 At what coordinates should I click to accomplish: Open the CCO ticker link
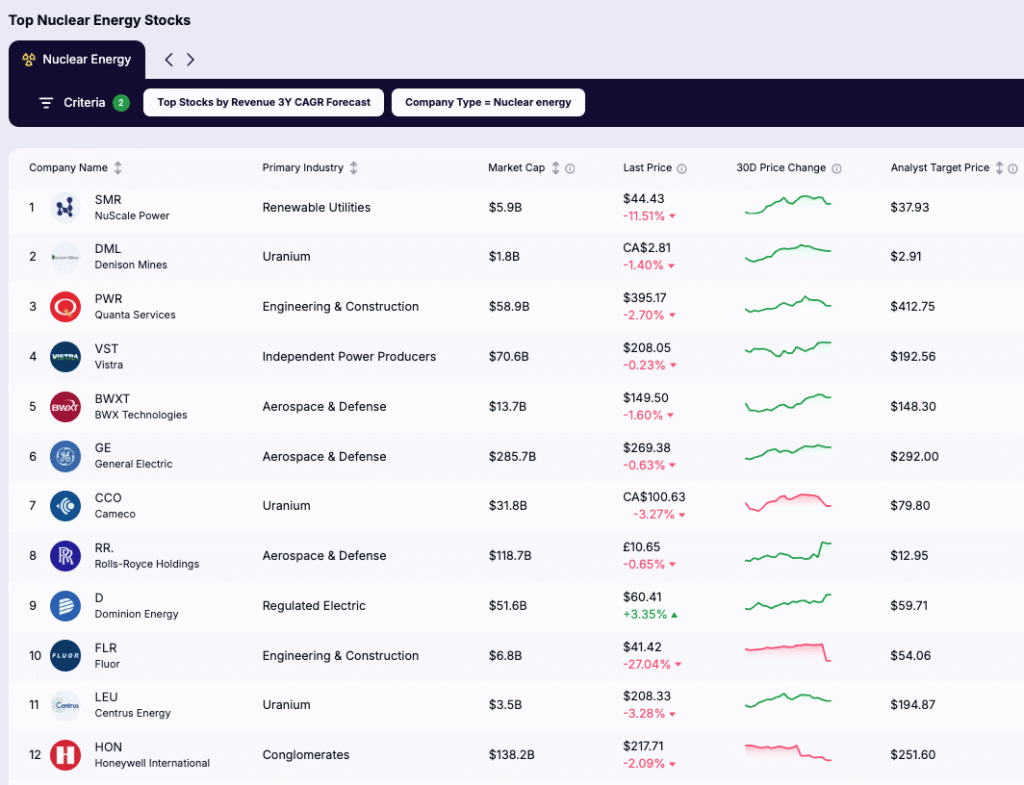(x=108, y=498)
